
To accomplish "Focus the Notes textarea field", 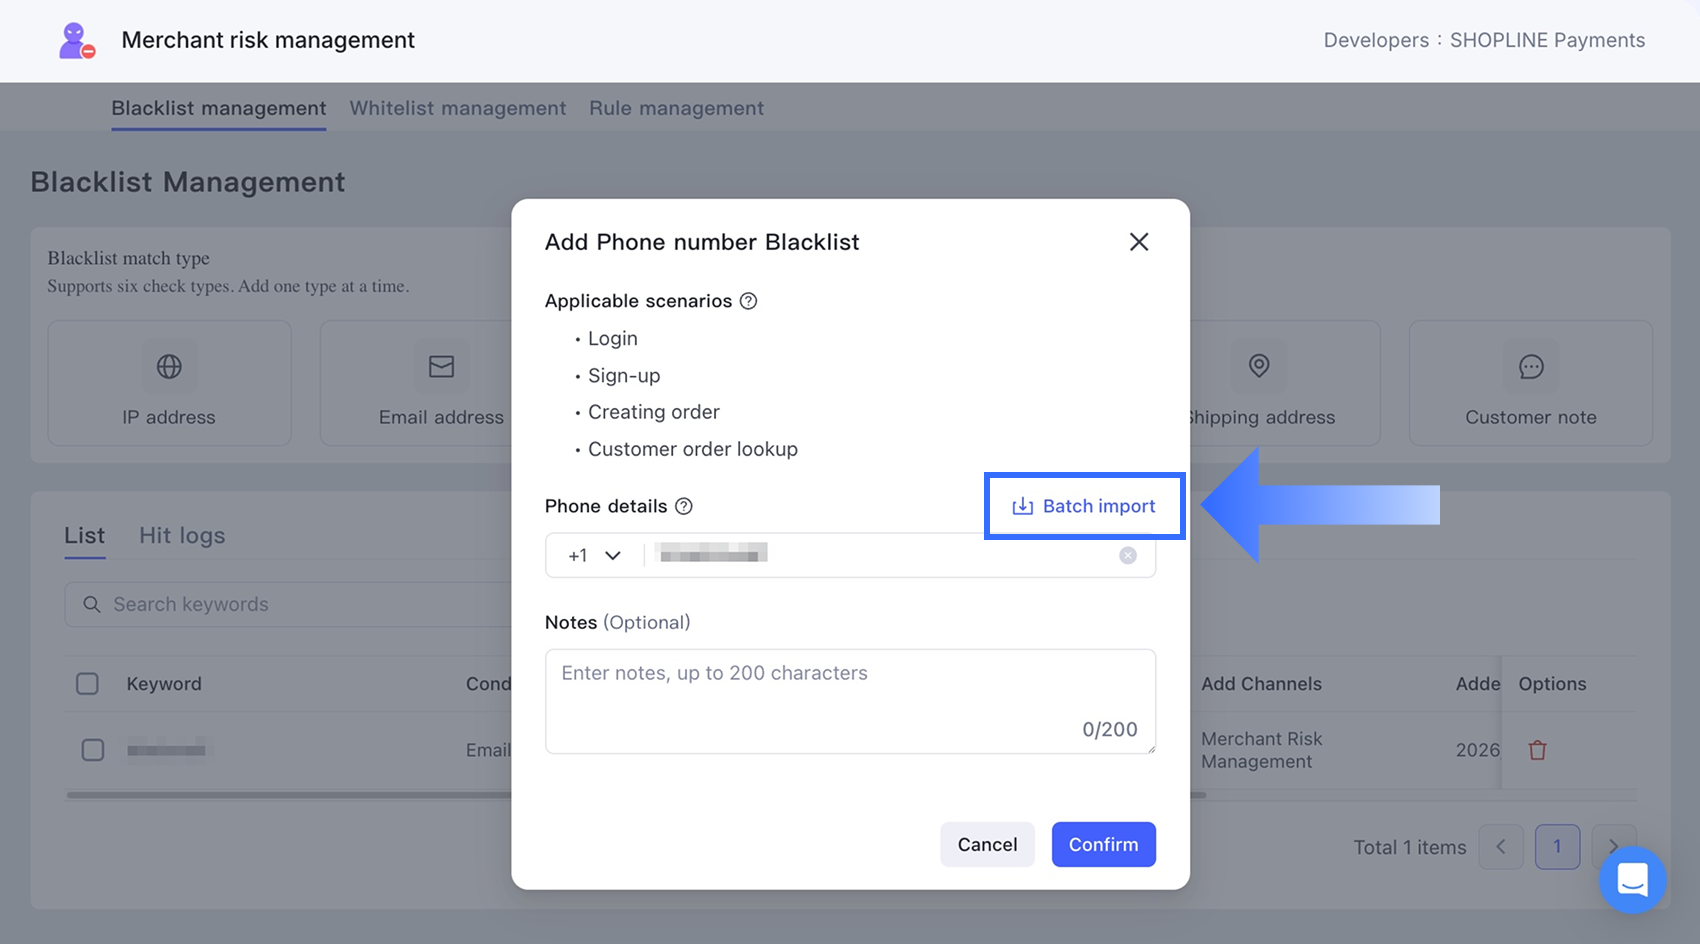I will 850,701.
